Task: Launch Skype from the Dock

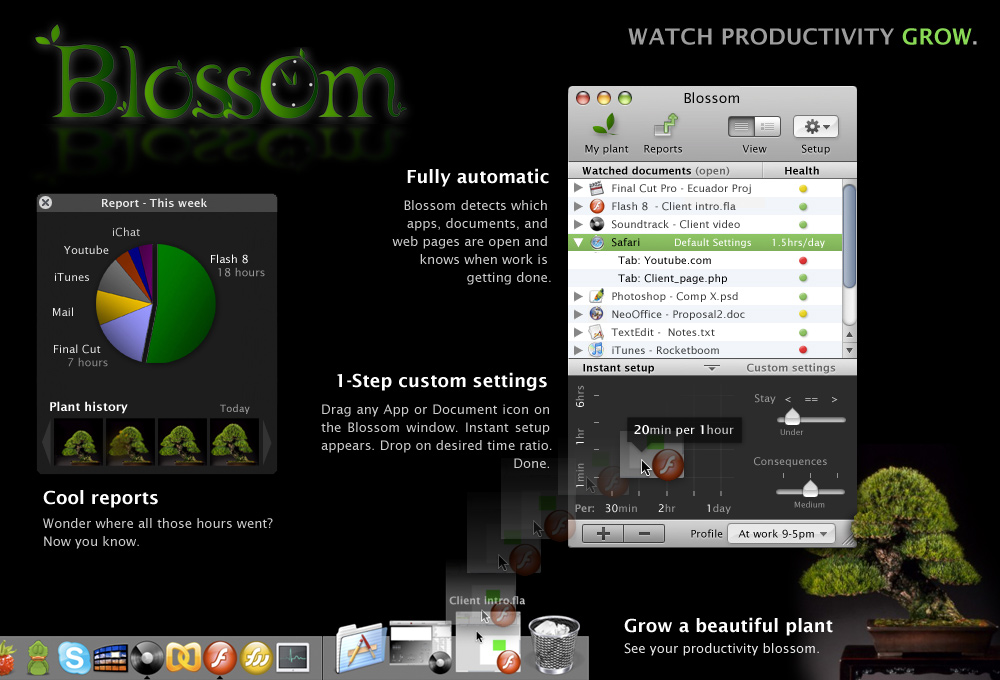Action: pos(74,657)
